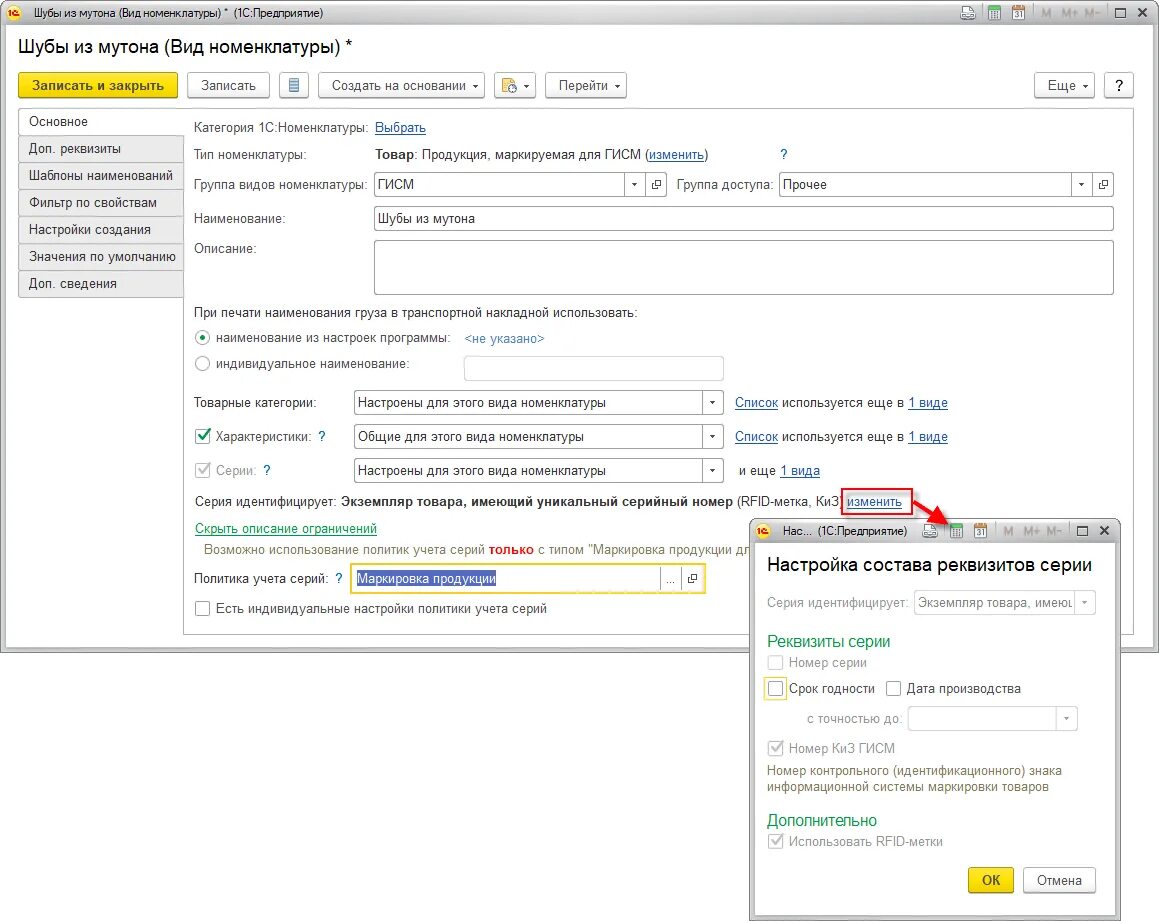Click the M- memory button in main title bar
This screenshot has width=1159, height=921.
pos(1092,13)
